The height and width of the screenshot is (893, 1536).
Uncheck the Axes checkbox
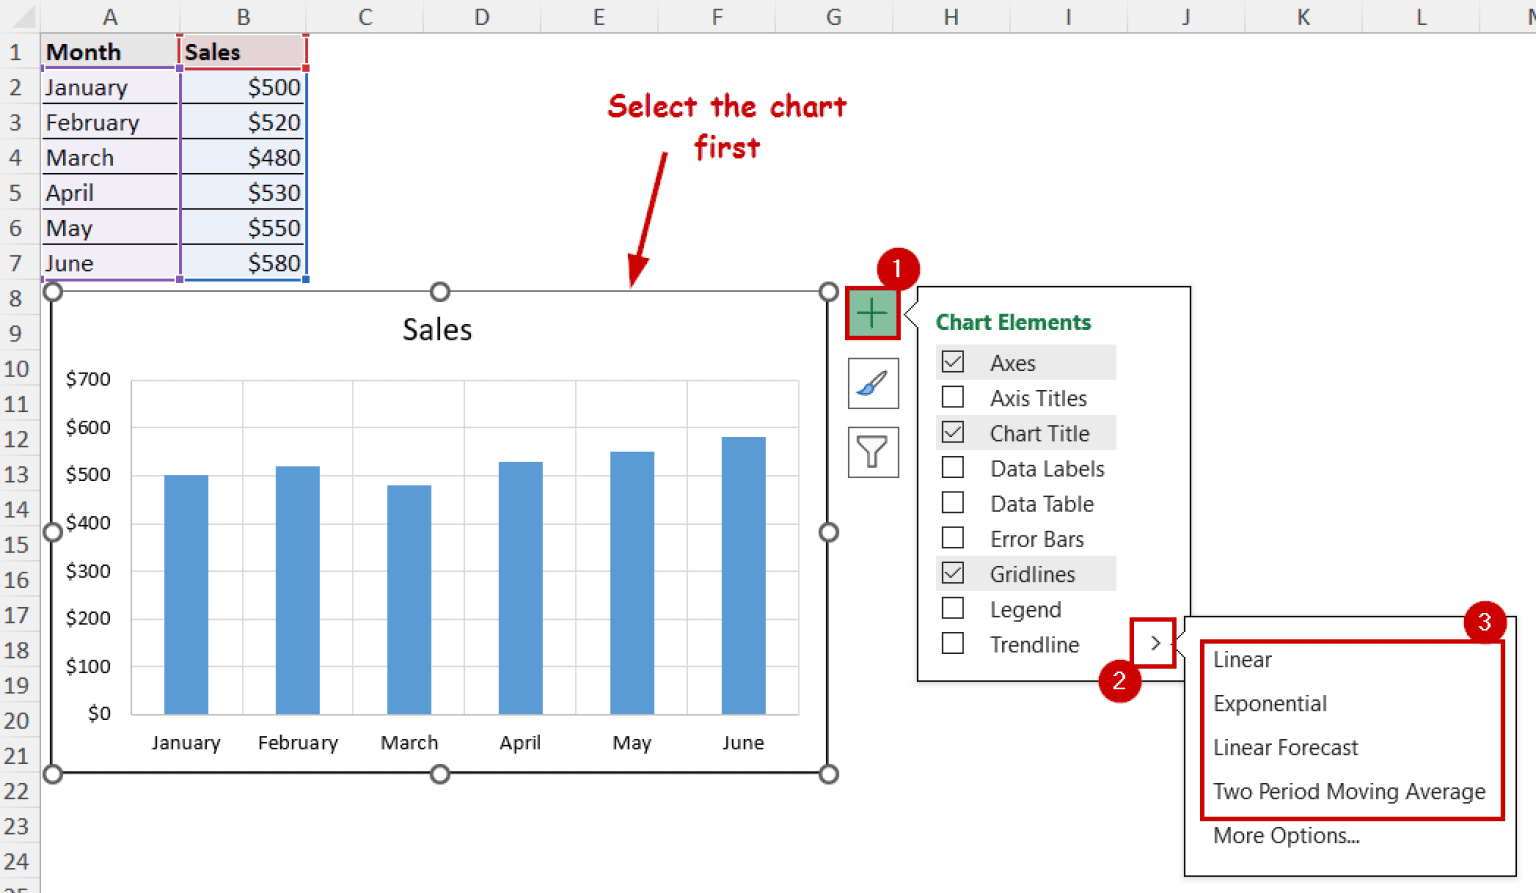tap(951, 362)
